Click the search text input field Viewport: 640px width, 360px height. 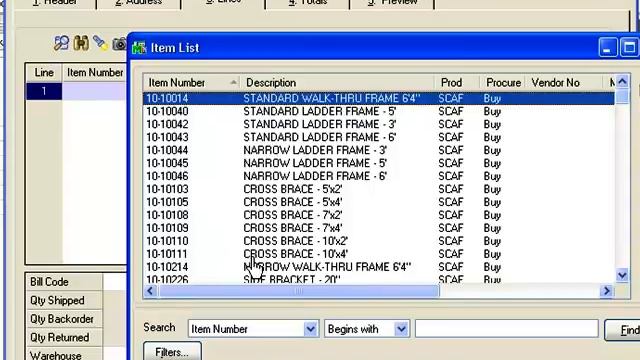tap(507, 329)
